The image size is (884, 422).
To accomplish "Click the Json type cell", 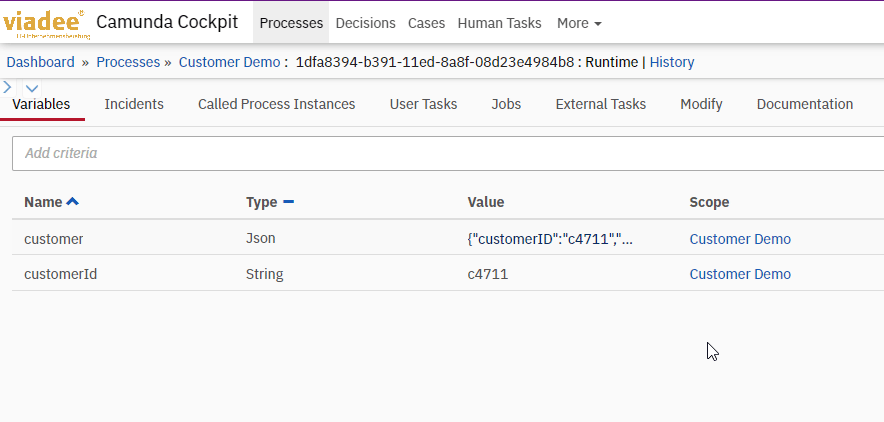I will 260,238.
